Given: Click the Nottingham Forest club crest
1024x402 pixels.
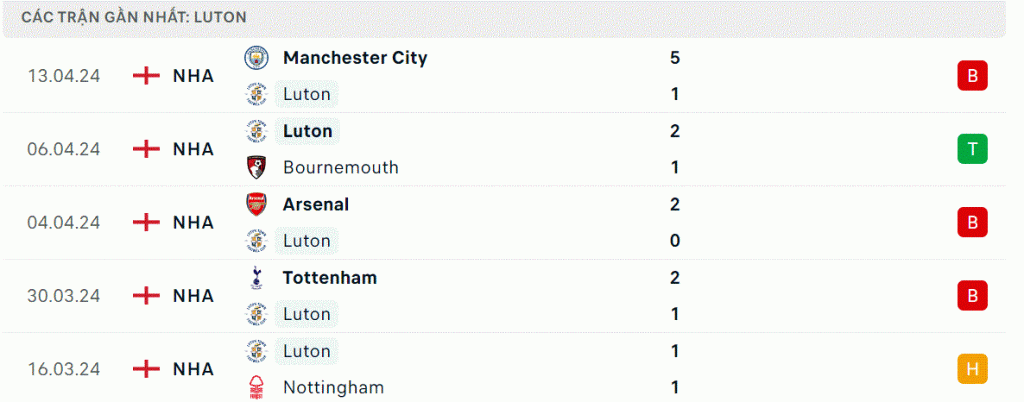Looking at the screenshot, I should click(256, 388).
